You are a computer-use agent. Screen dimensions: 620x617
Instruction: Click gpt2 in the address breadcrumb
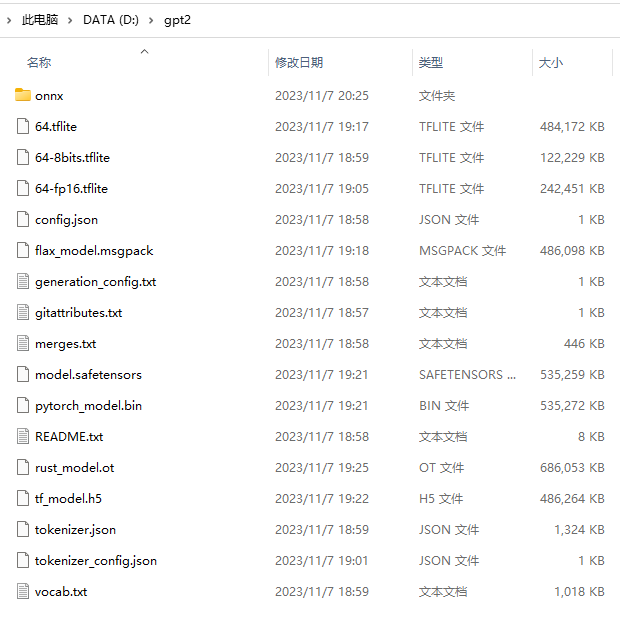coord(177,20)
